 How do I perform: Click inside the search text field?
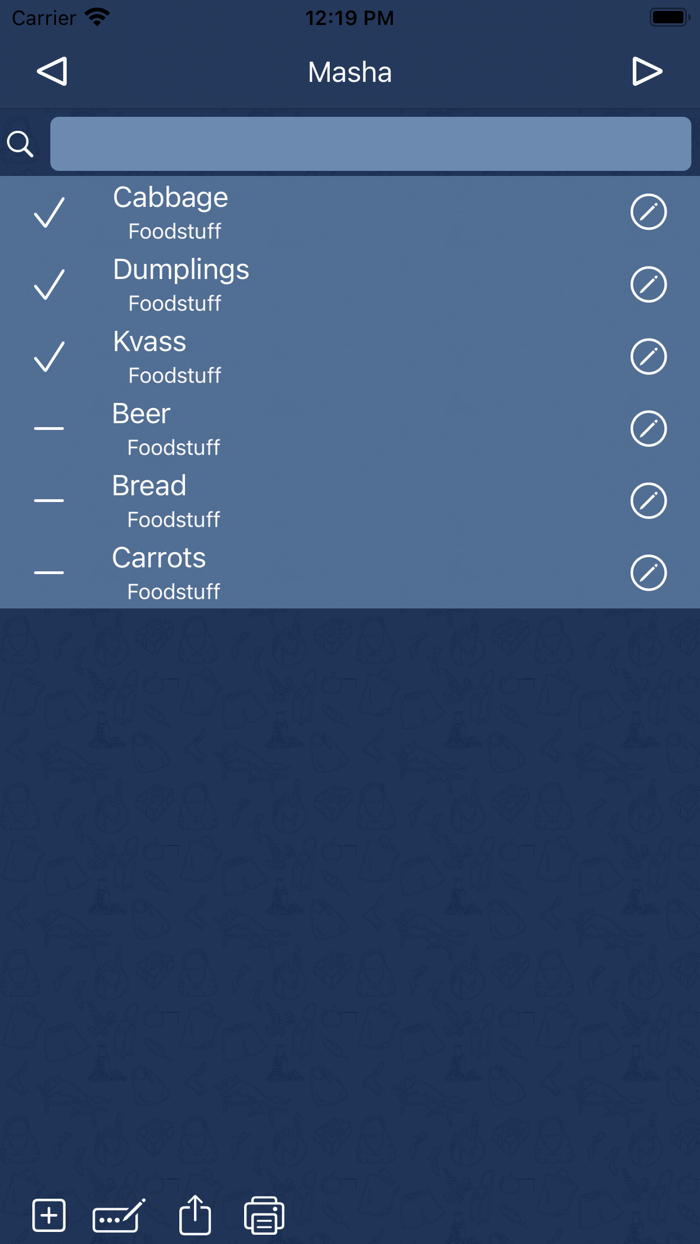[370, 143]
